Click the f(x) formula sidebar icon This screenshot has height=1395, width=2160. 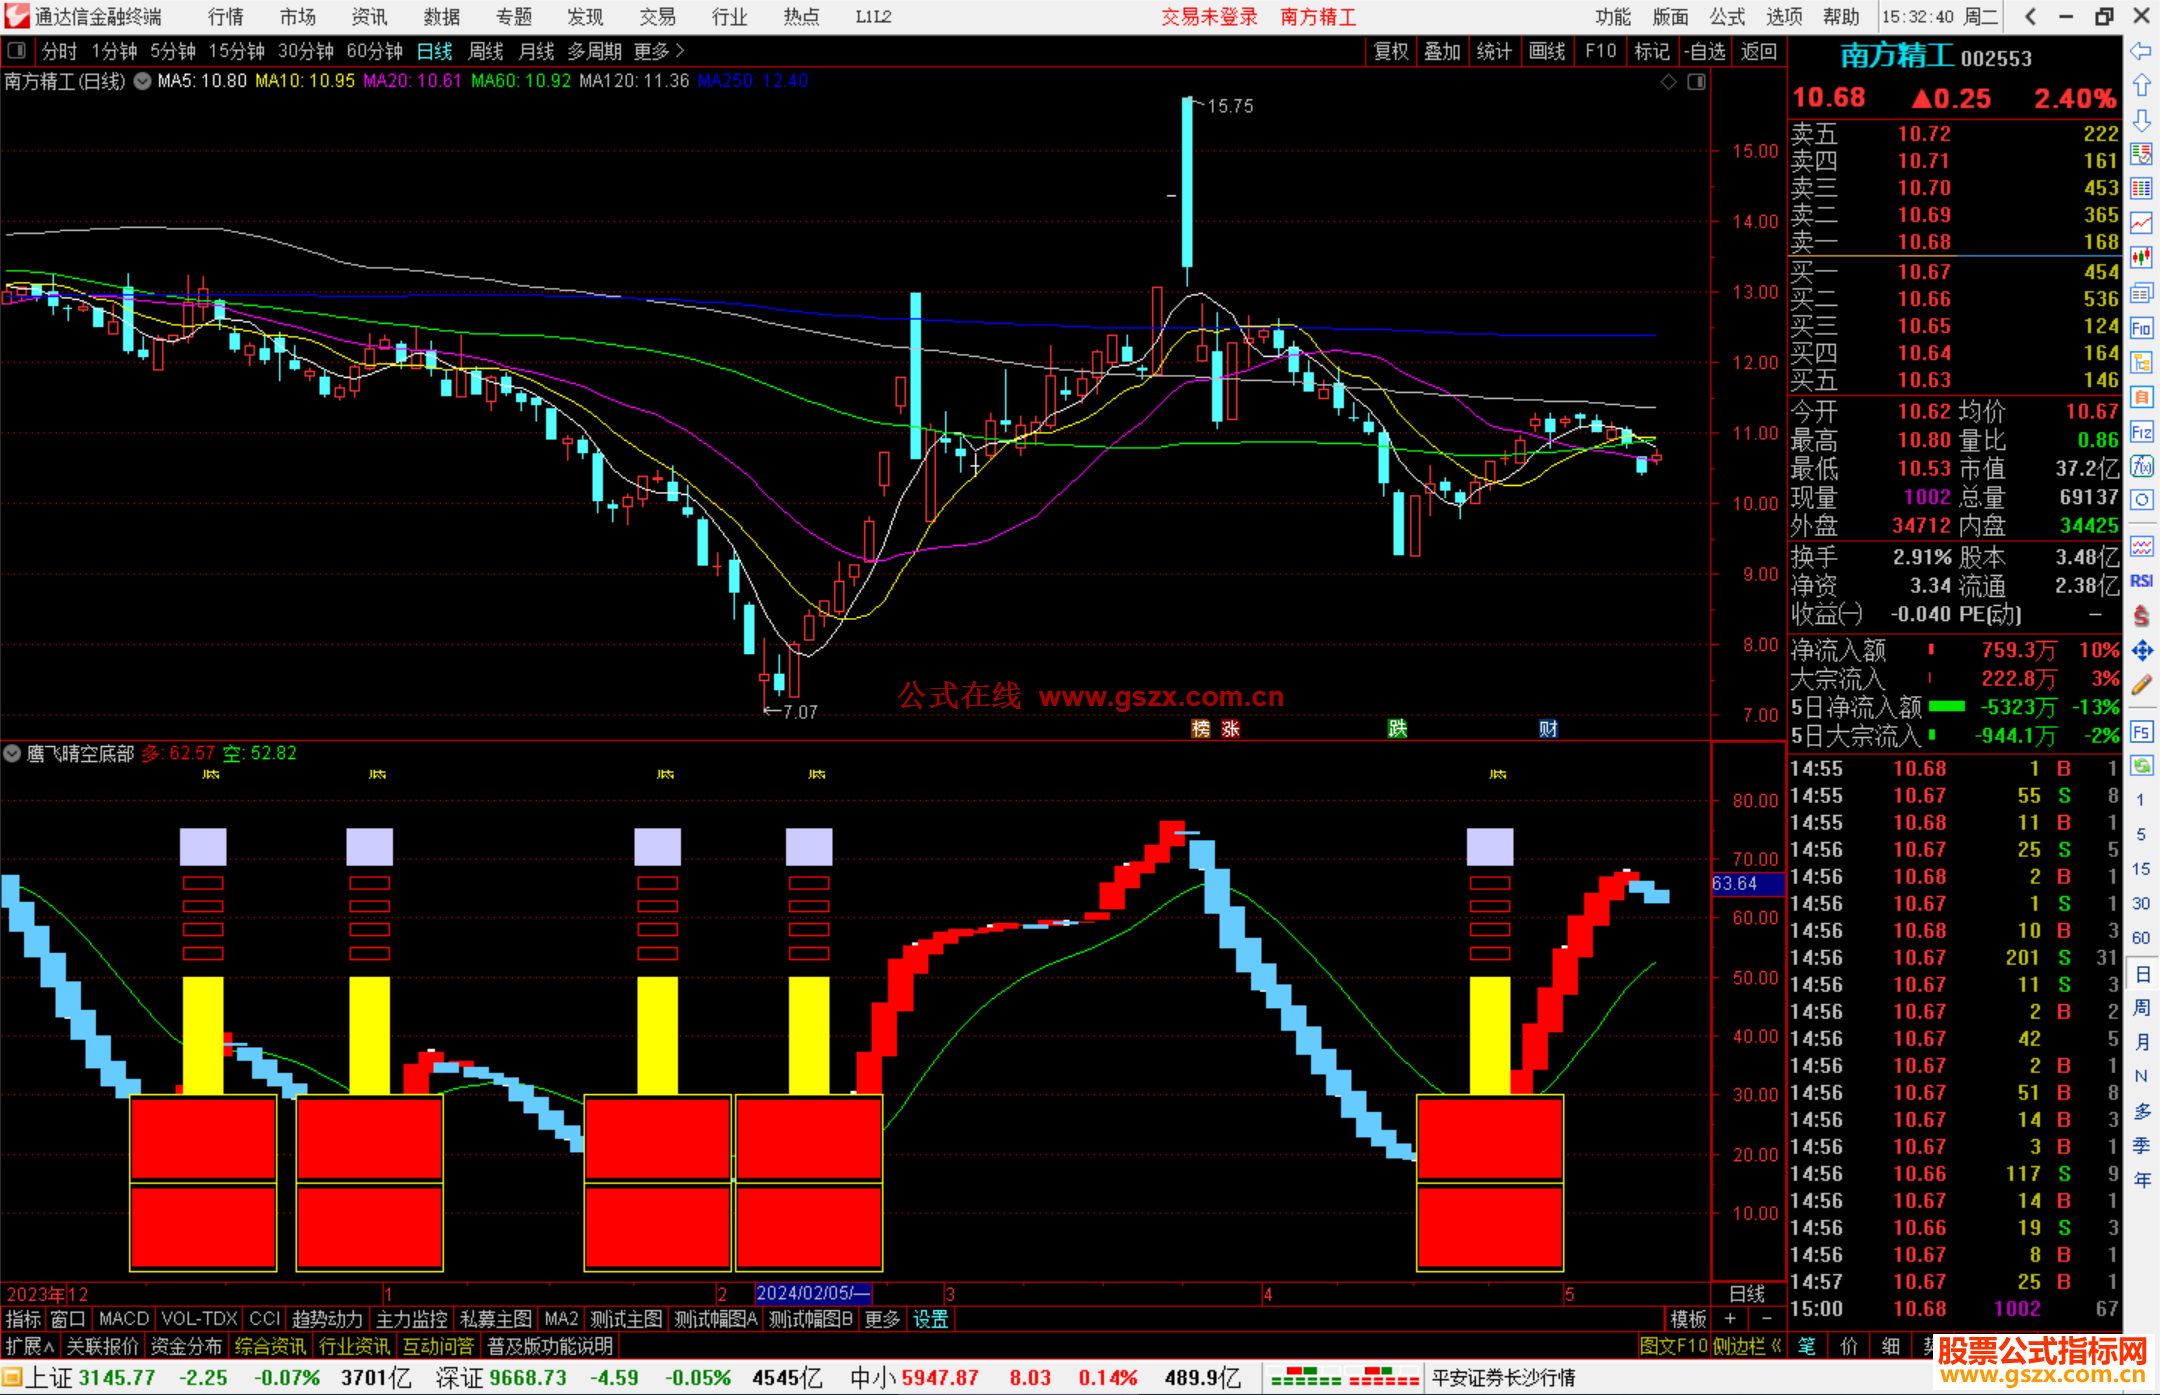pyautogui.click(x=2141, y=467)
